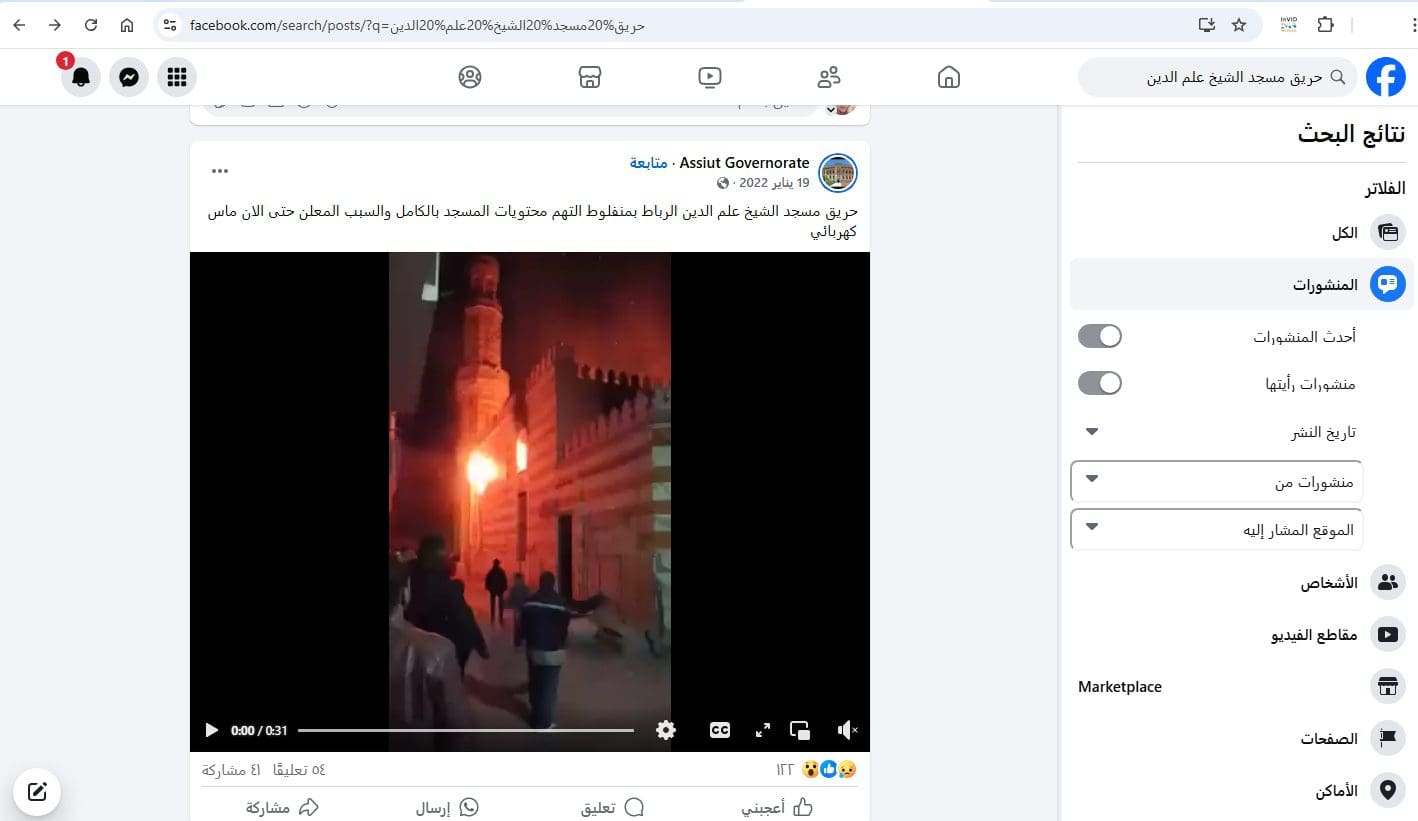Select the مقاطع الفيديو filter
Viewport: 1418px width, 821px height.
click(1242, 634)
